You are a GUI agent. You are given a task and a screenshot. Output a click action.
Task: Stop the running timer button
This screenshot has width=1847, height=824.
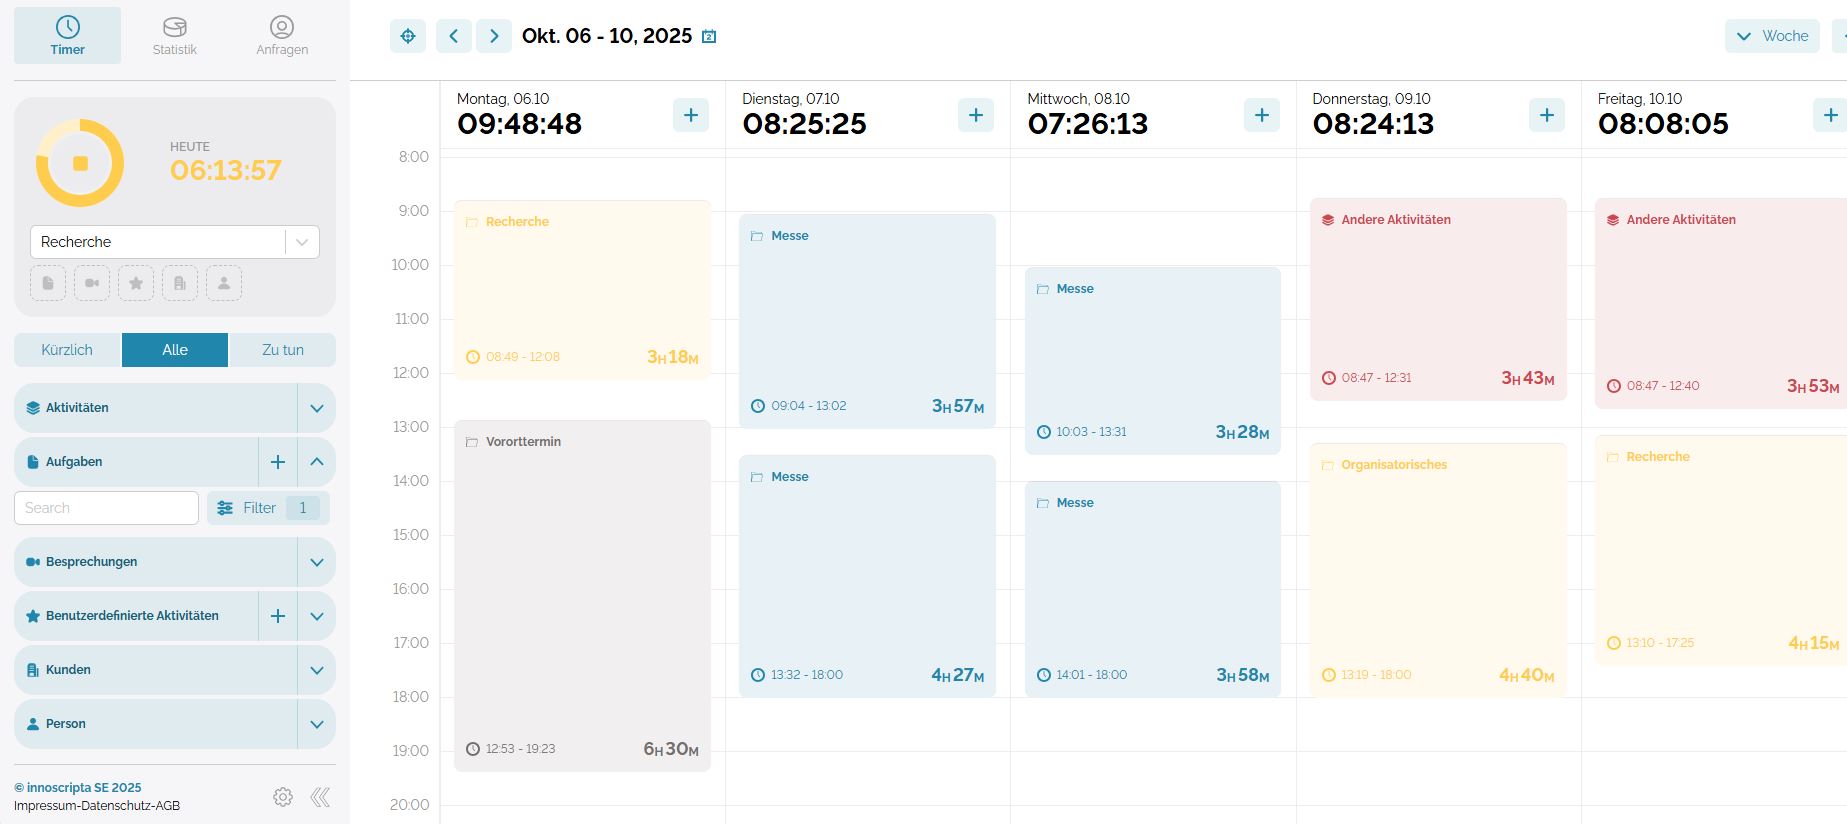80,163
